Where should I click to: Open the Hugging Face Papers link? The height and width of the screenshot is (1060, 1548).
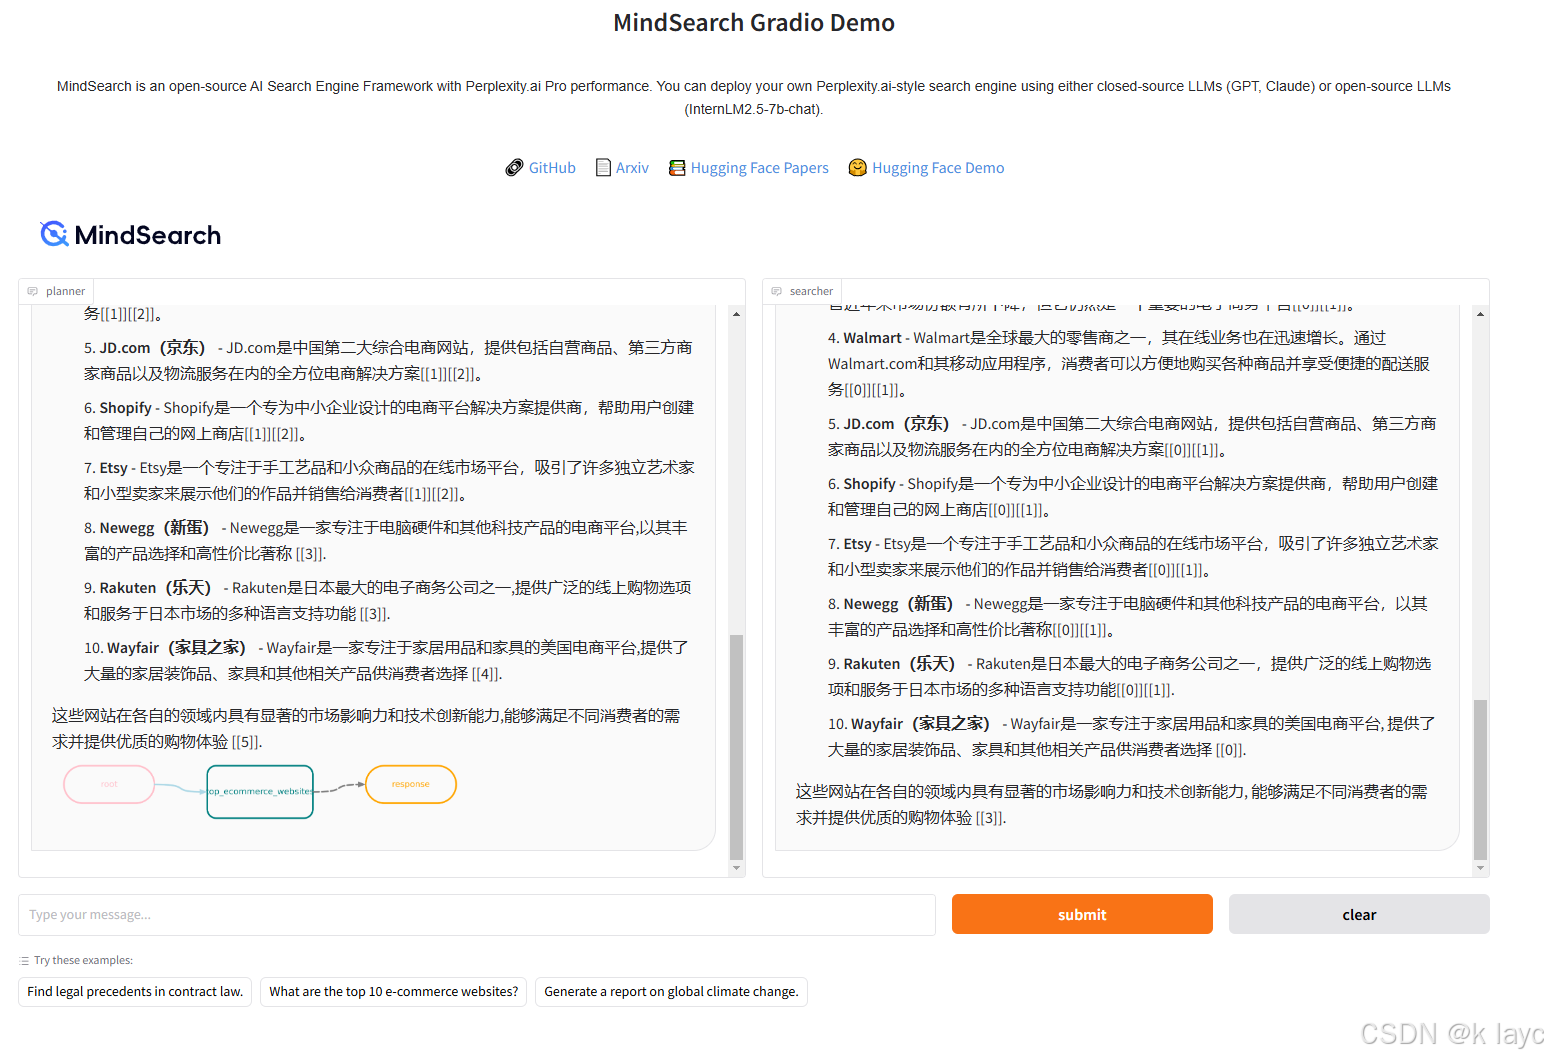click(x=759, y=168)
